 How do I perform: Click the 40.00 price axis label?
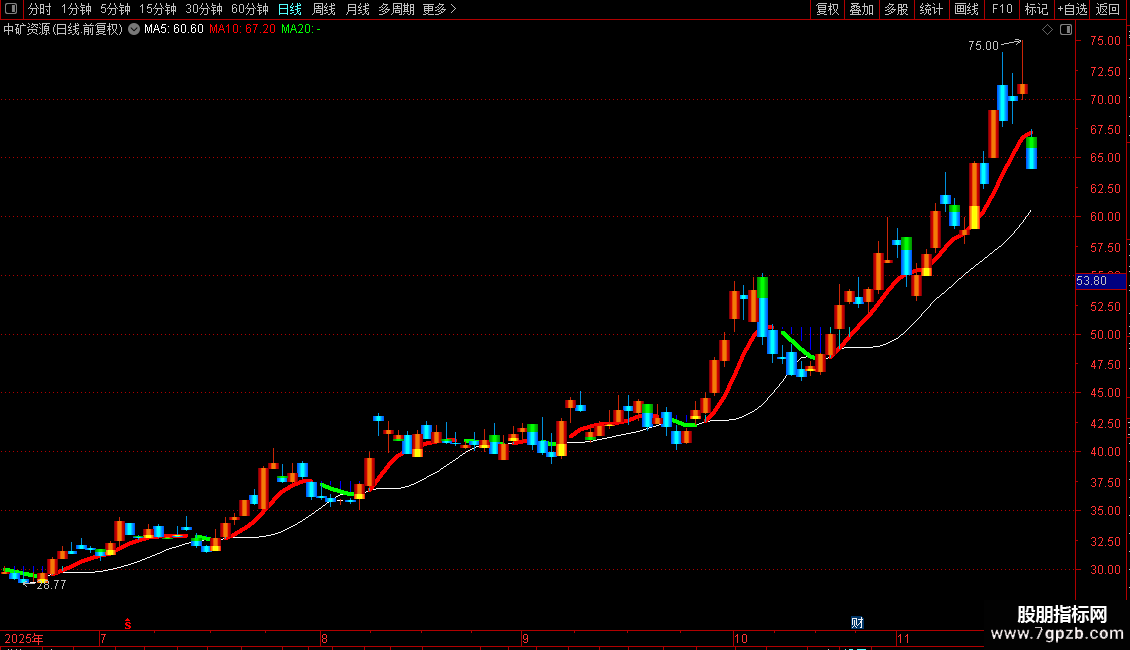[x=1105, y=452]
